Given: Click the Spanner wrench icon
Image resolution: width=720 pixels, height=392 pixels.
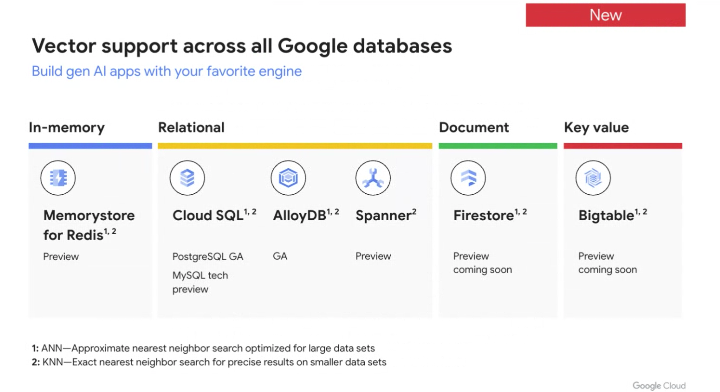Looking at the screenshot, I should pos(373,178).
